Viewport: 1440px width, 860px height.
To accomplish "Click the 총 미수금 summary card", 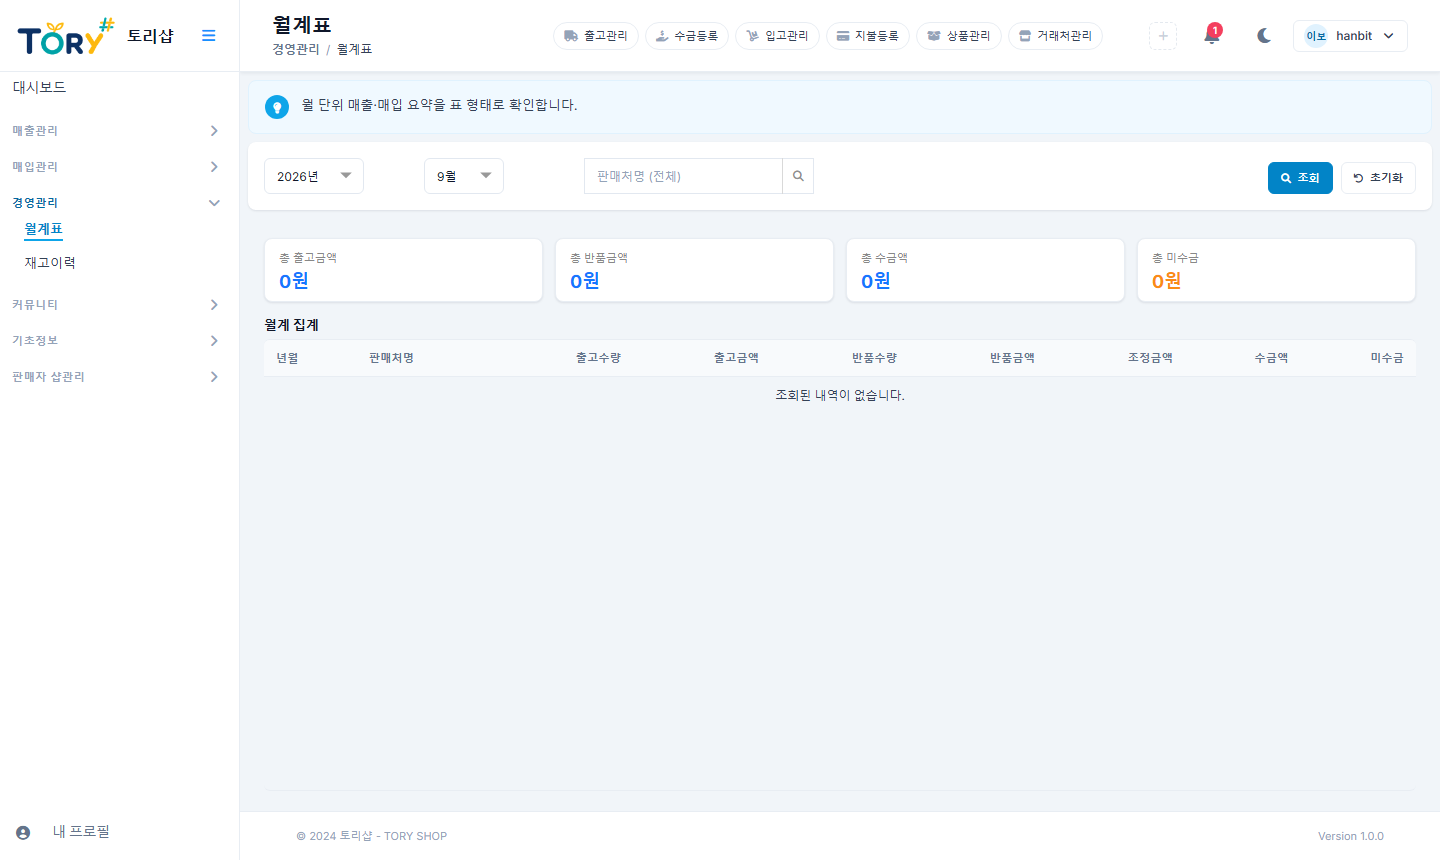I will point(1276,270).
